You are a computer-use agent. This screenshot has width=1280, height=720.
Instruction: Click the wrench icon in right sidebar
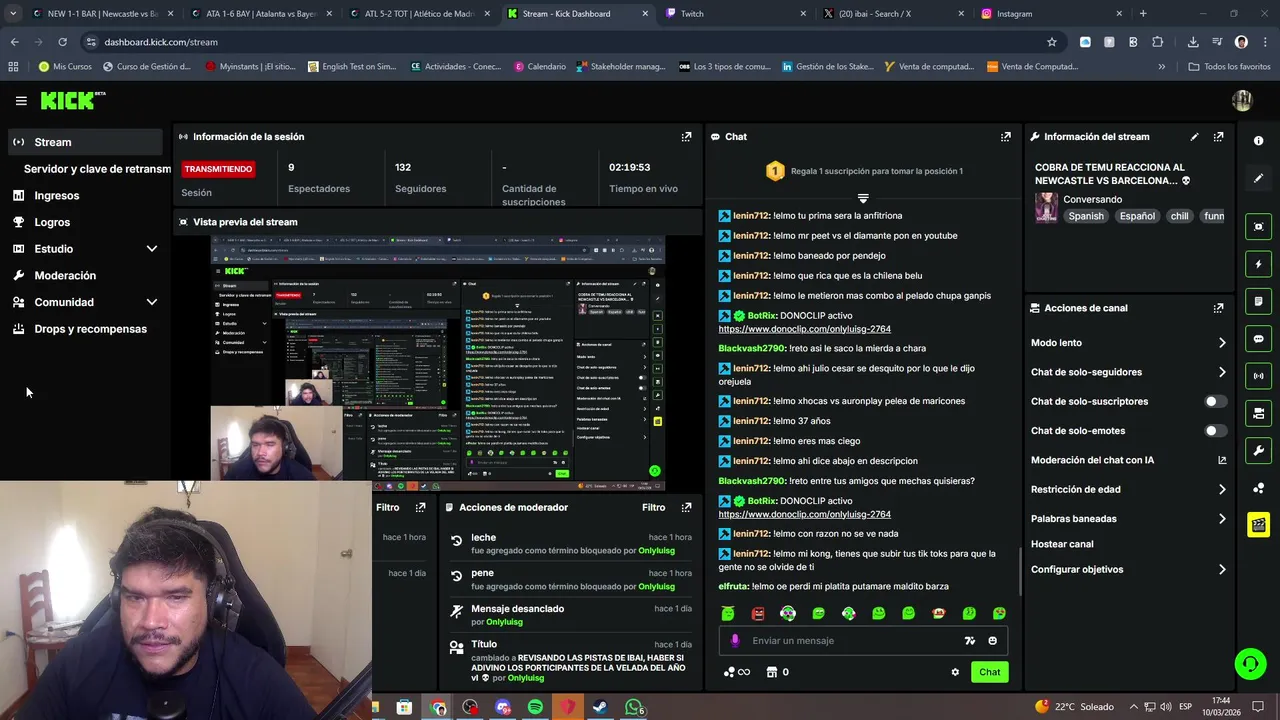(x=1258, y=451)
